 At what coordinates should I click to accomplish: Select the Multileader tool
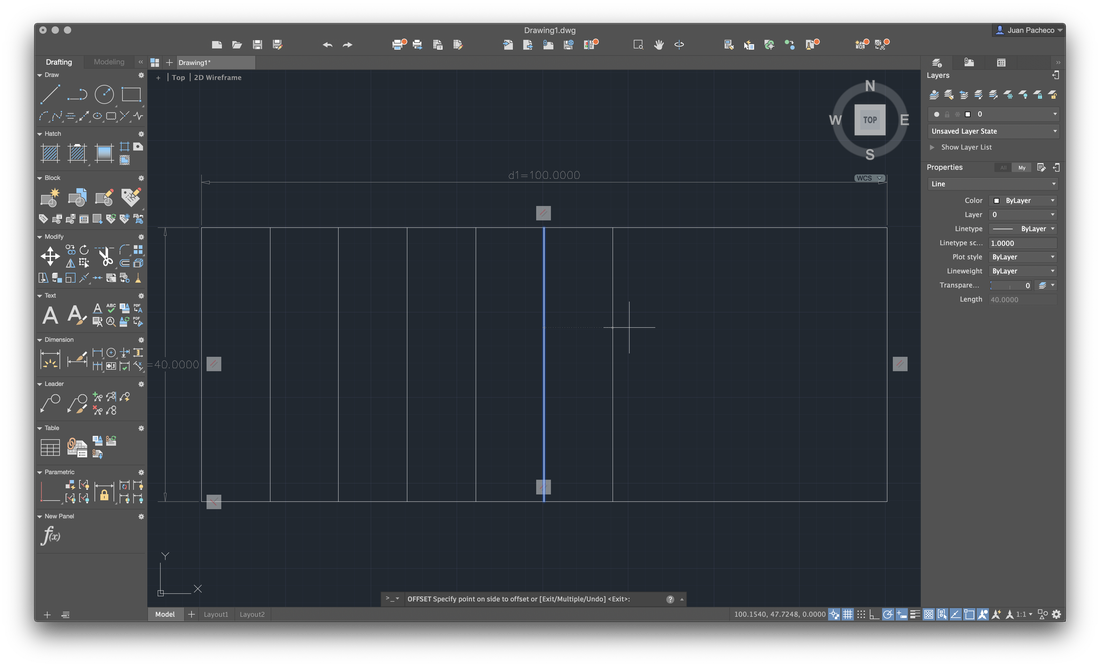coord(50,403)
